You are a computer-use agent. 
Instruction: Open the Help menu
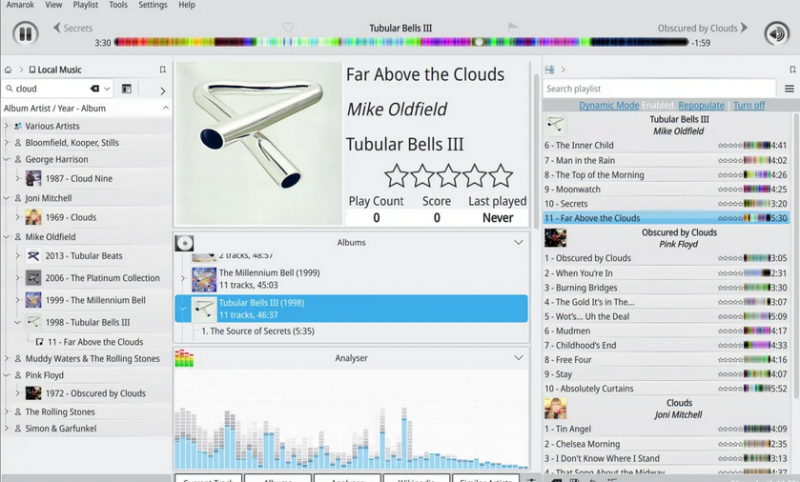(x=187, y=5)
